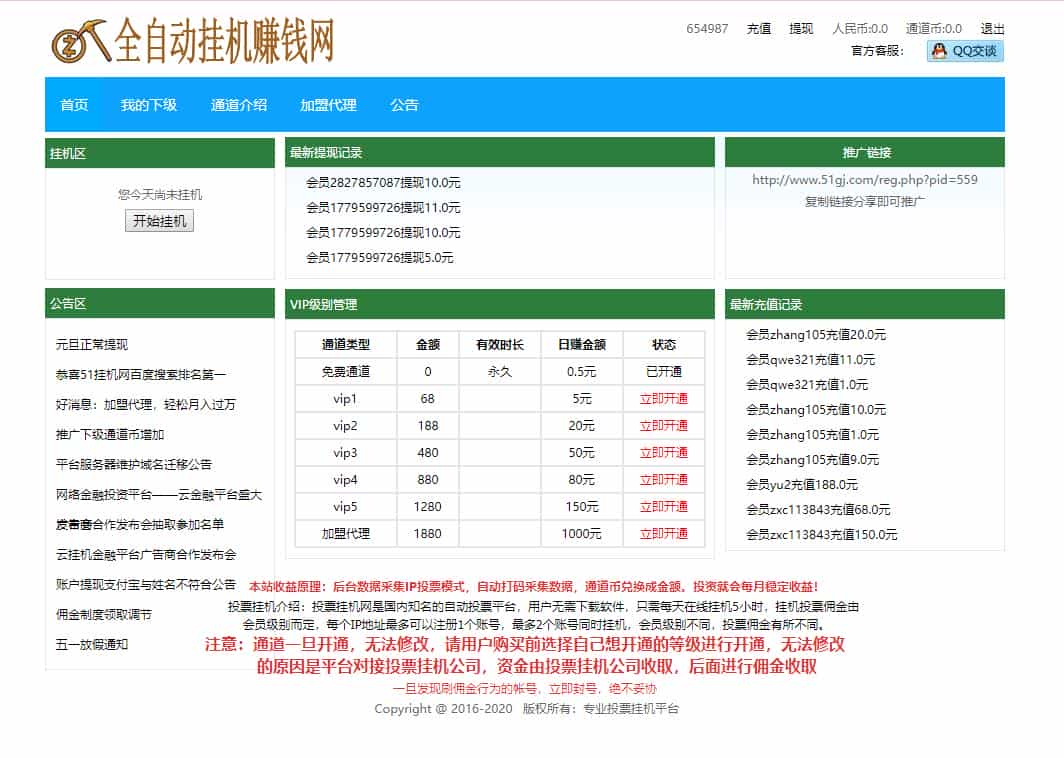1064x759 pixels.
Task: Click the VIP级别管理 panel header
Action: click(x=500, y=305)
